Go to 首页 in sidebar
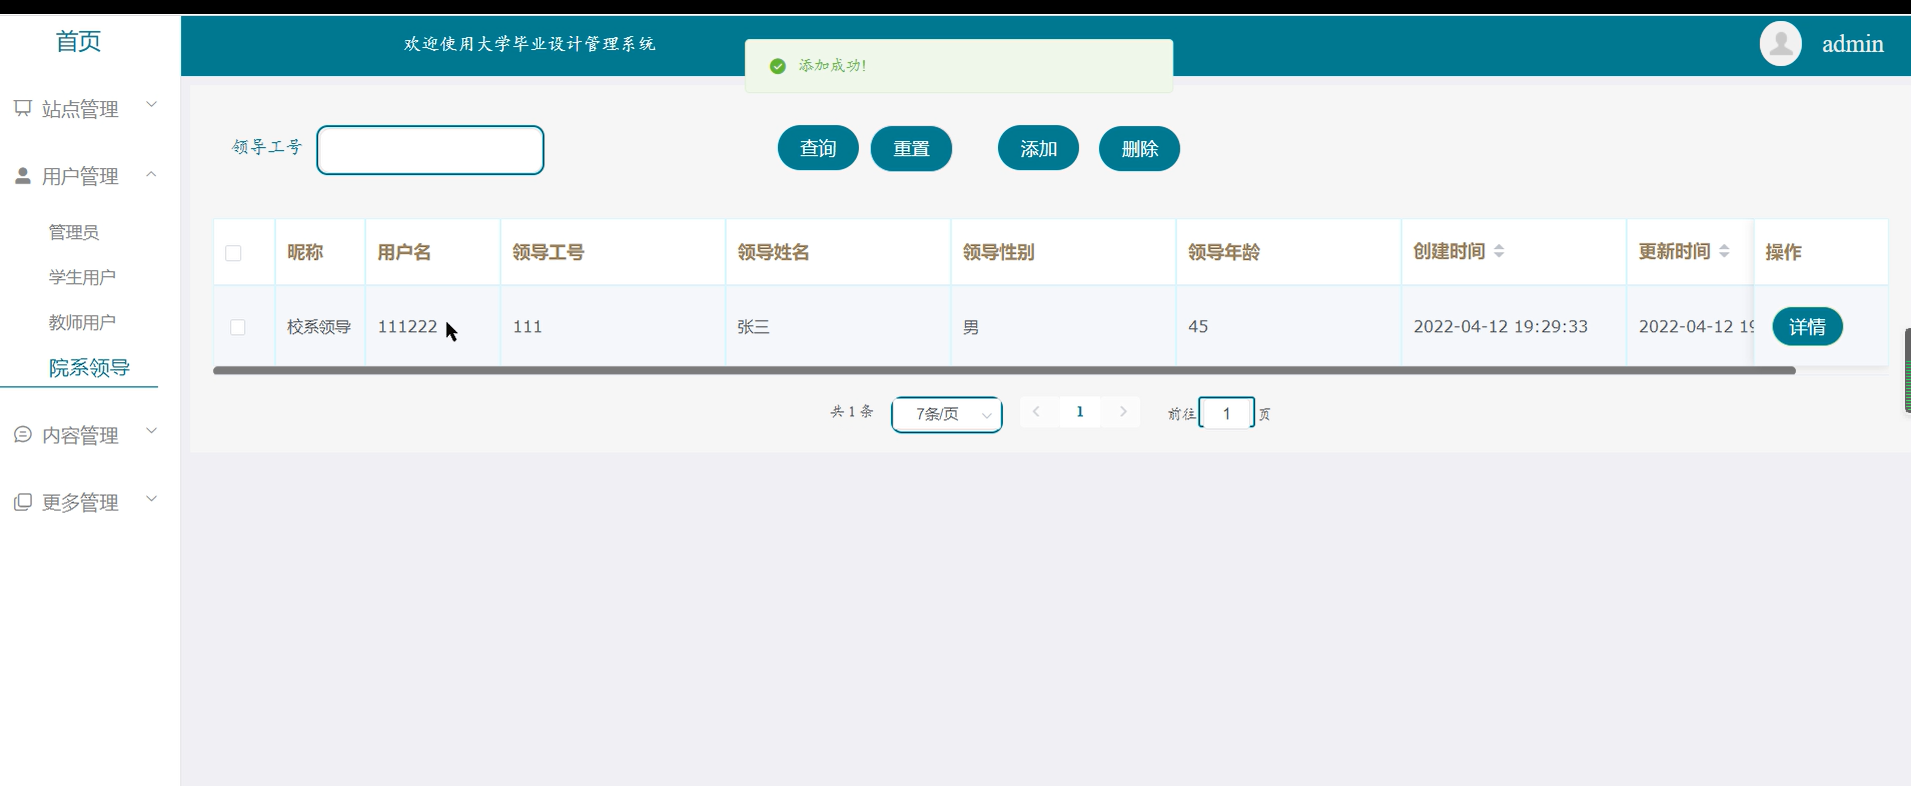The image size is (1911, 786). coord(78,41)
